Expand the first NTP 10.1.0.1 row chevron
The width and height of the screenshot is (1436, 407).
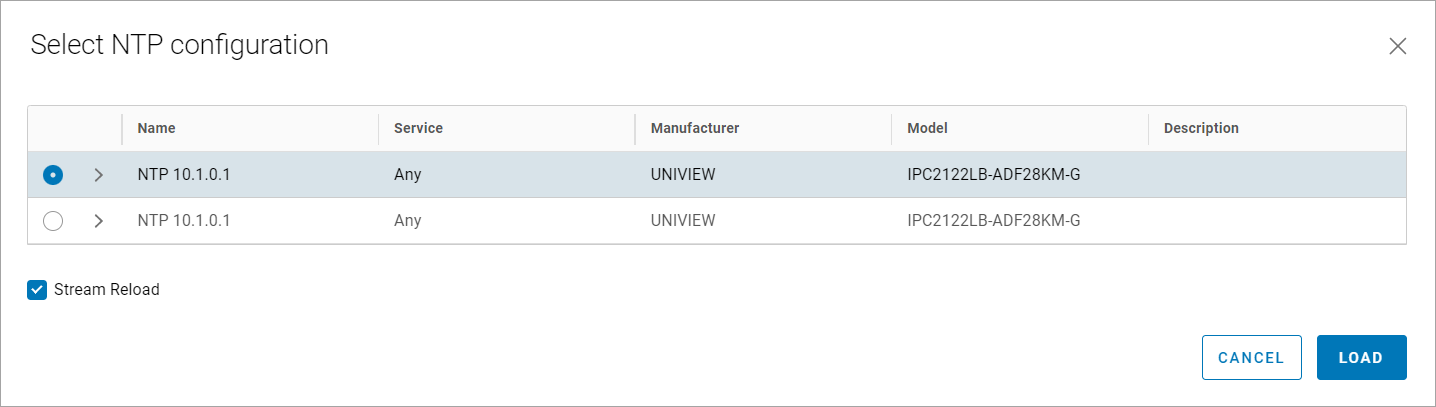(98, 175)
